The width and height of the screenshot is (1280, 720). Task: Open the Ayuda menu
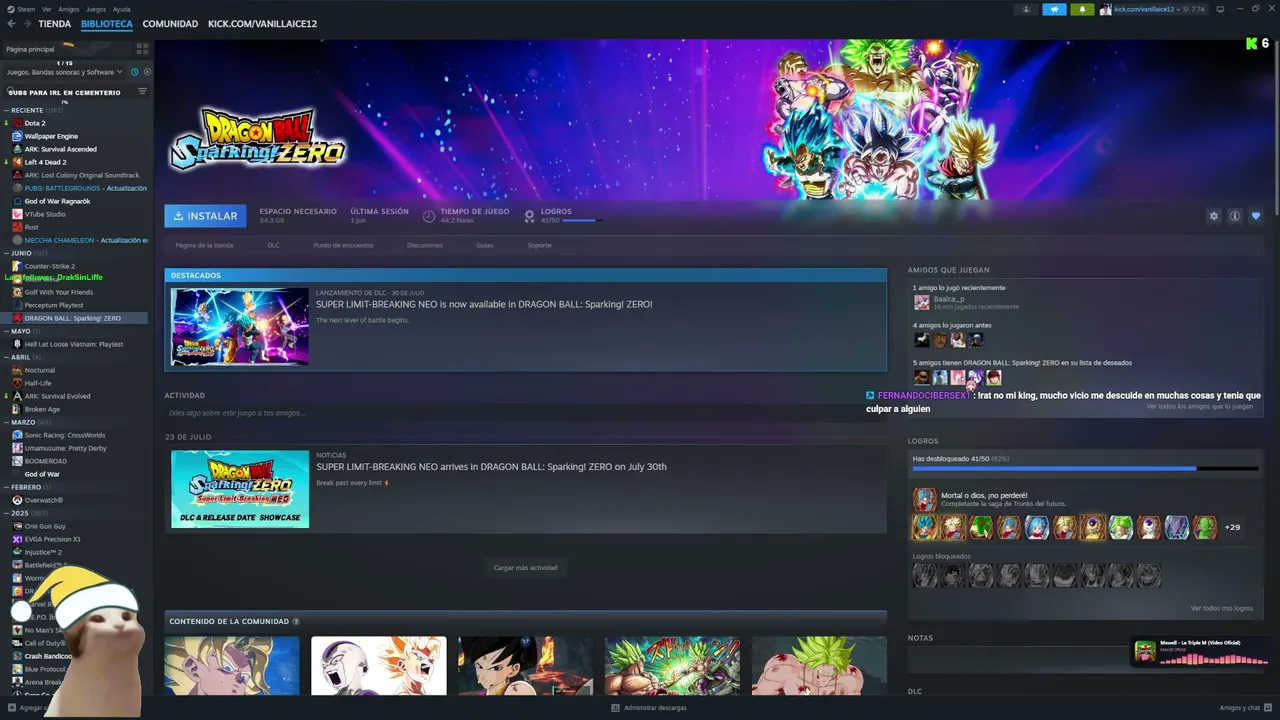(122, 9)
